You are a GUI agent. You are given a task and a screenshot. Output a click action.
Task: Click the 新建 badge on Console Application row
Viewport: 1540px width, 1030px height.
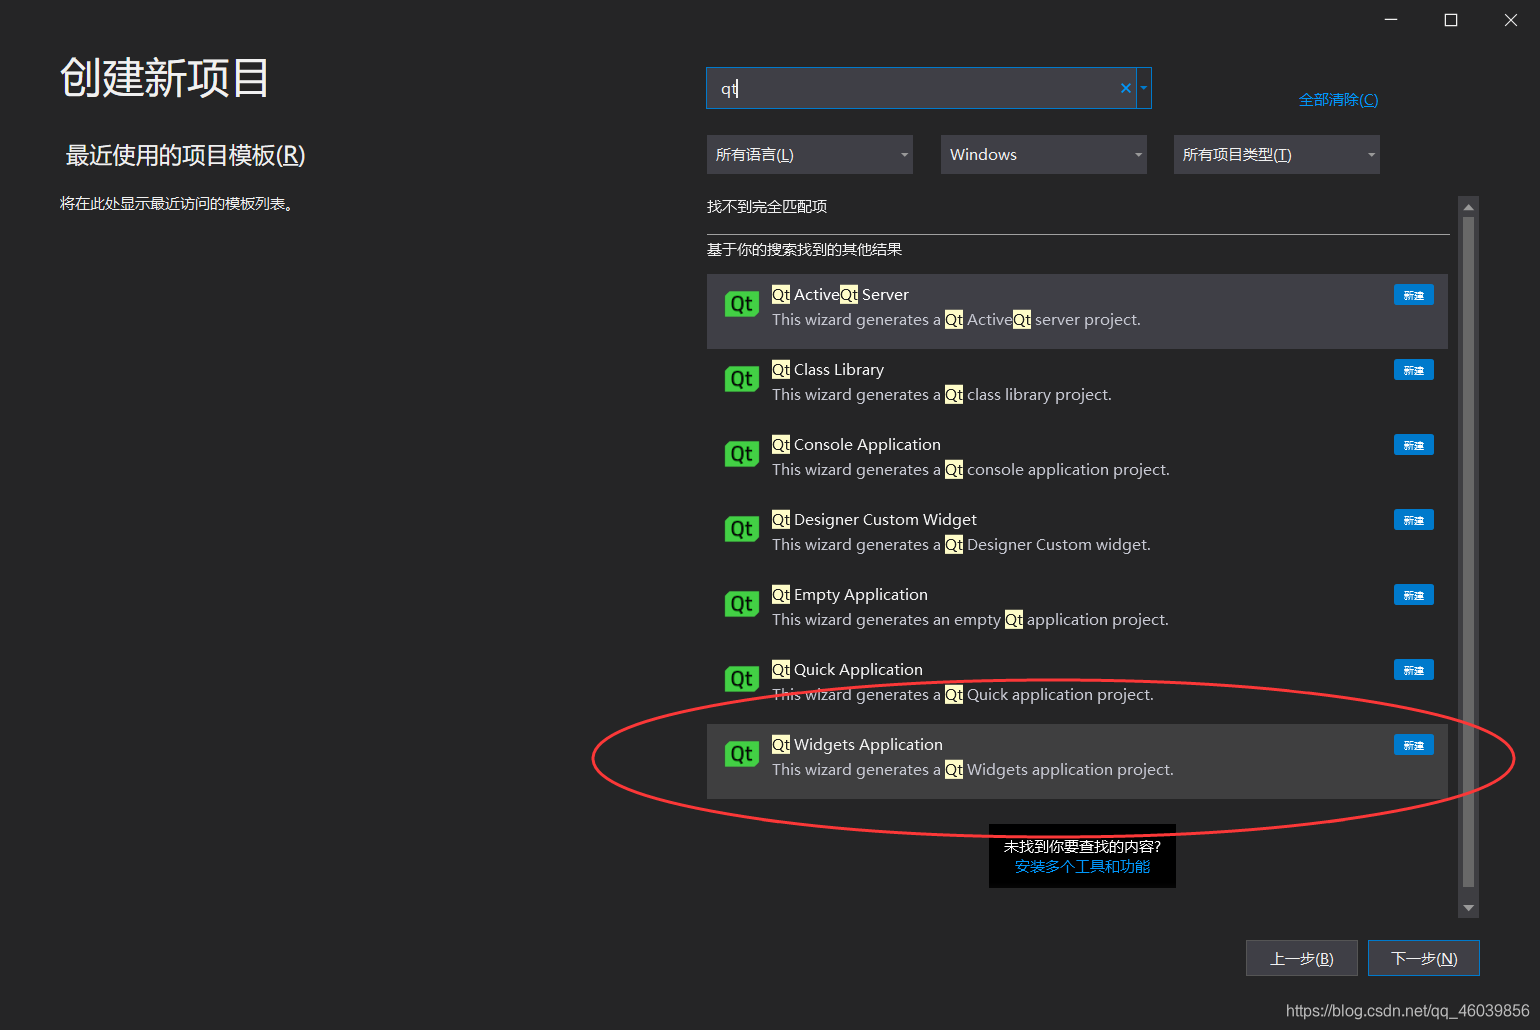[x=1414, y=445]
